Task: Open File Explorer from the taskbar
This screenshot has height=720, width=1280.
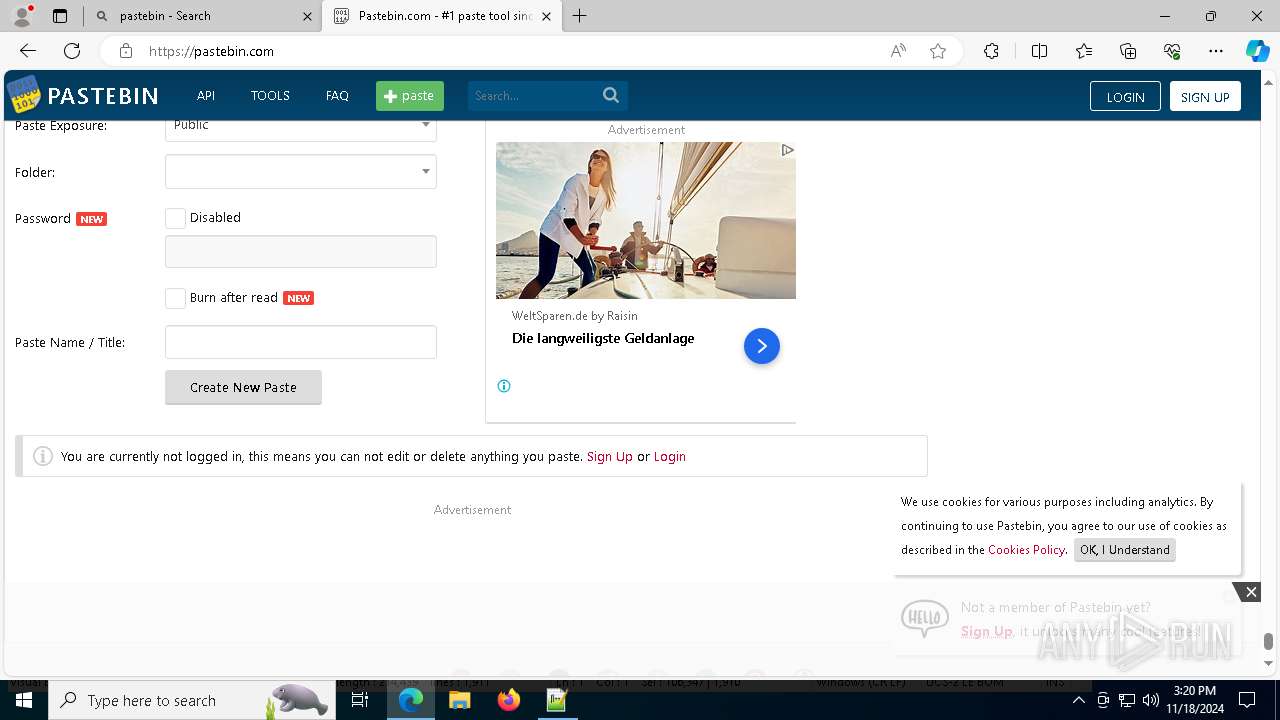Action: [x=459, y=700]
